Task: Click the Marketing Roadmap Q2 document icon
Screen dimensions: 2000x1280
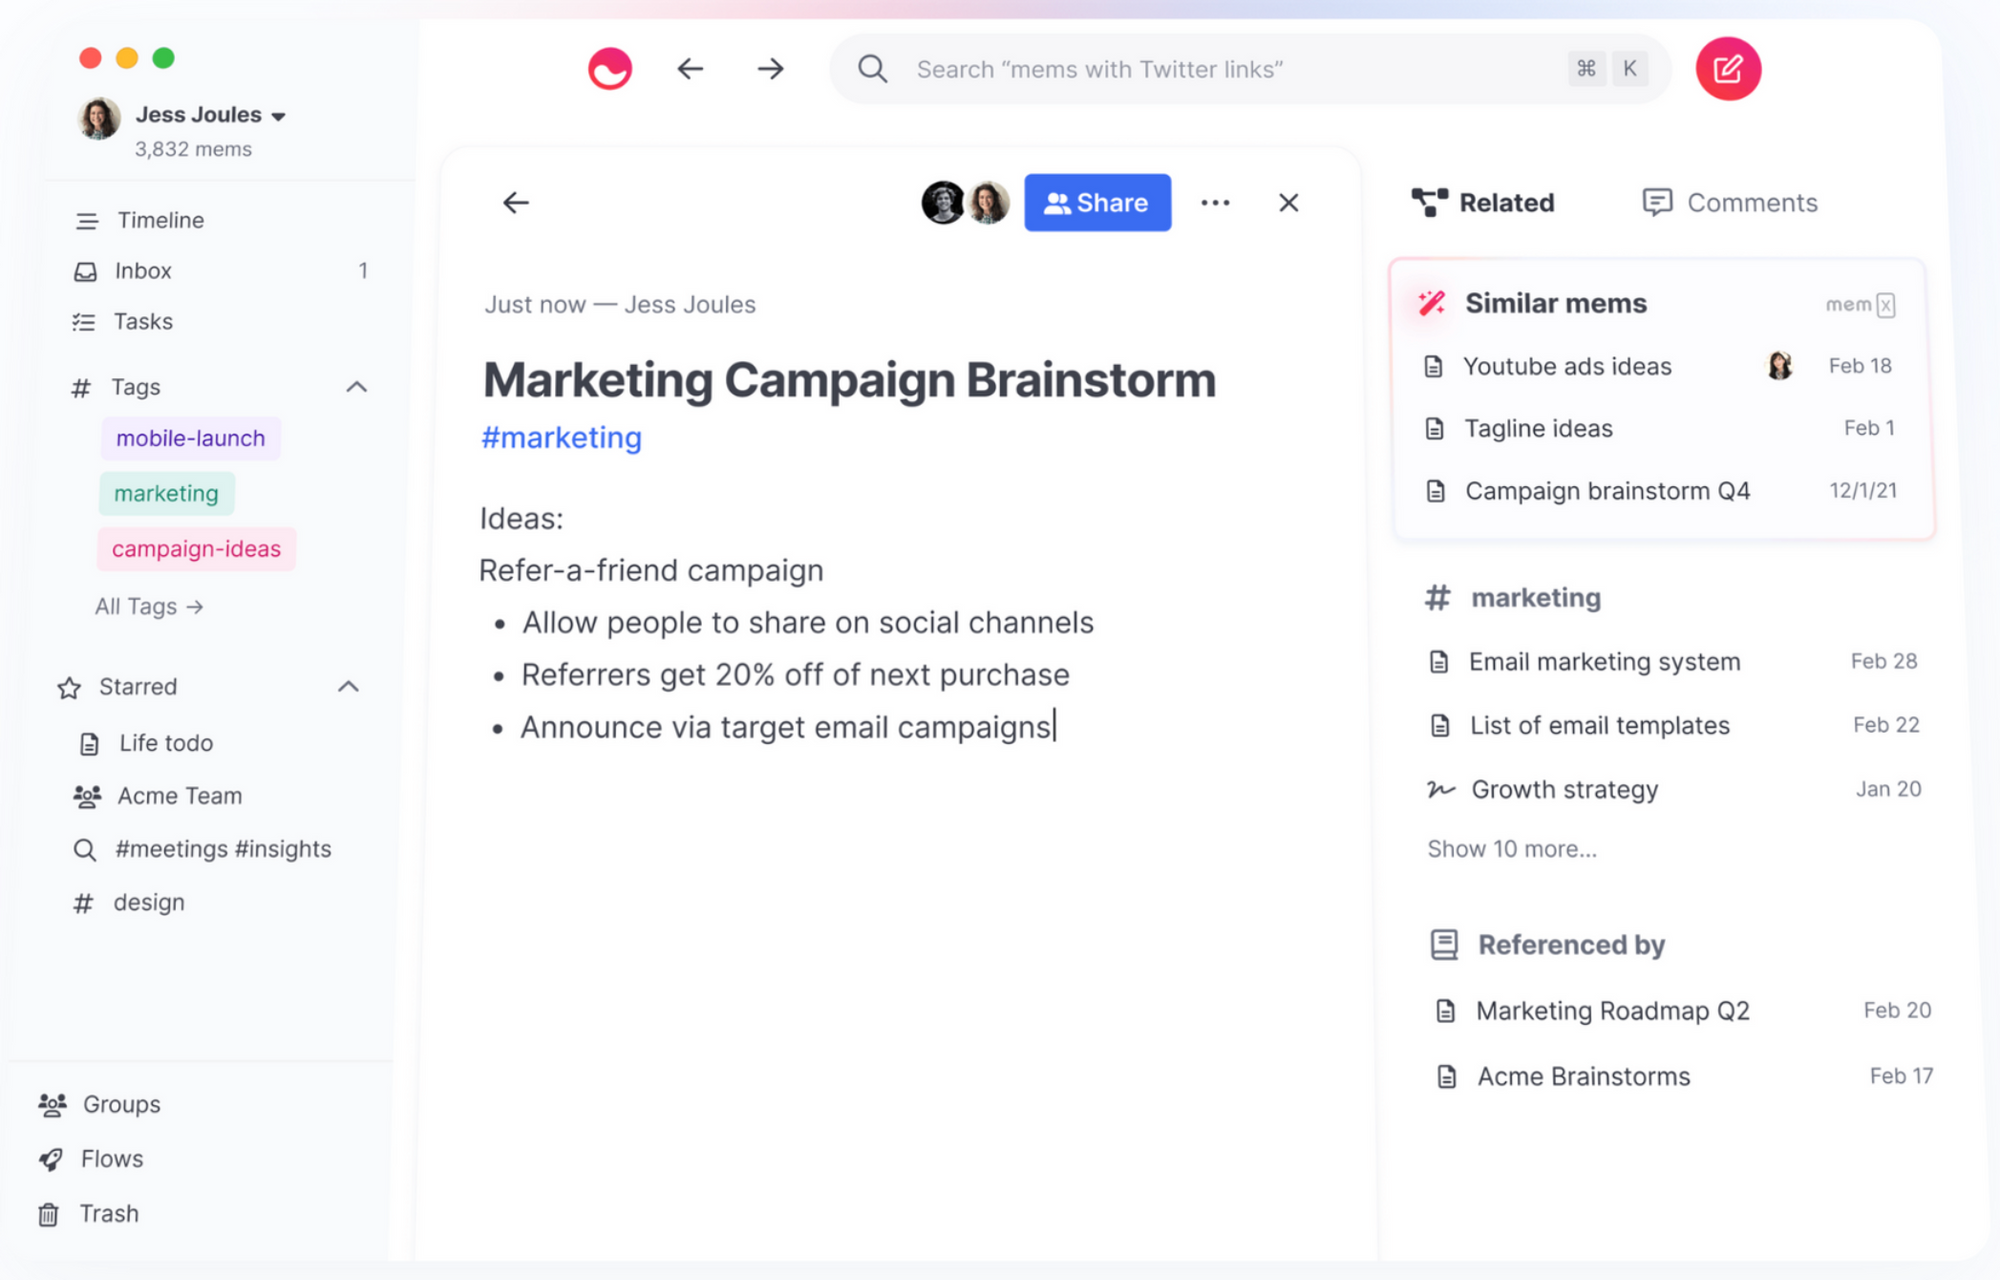Action: point(1445,1011)
